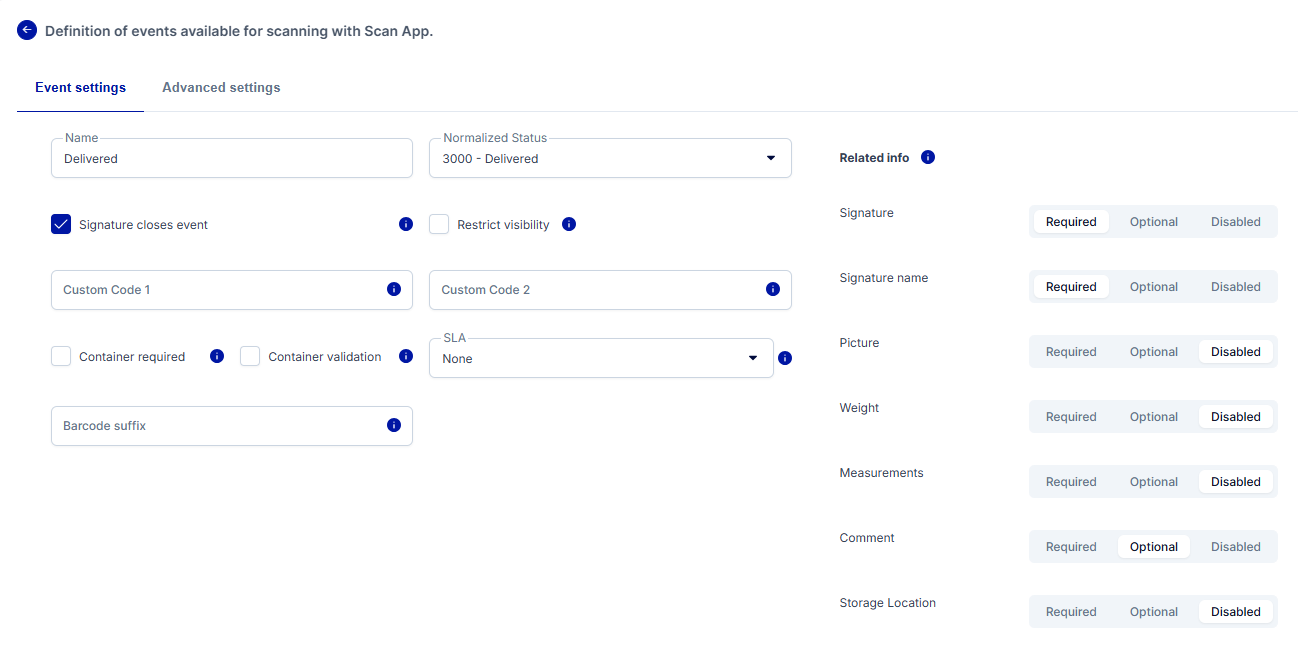Click info icon in Barcode suffix field
Screen dimensions: 1298x647
[394, 425]
